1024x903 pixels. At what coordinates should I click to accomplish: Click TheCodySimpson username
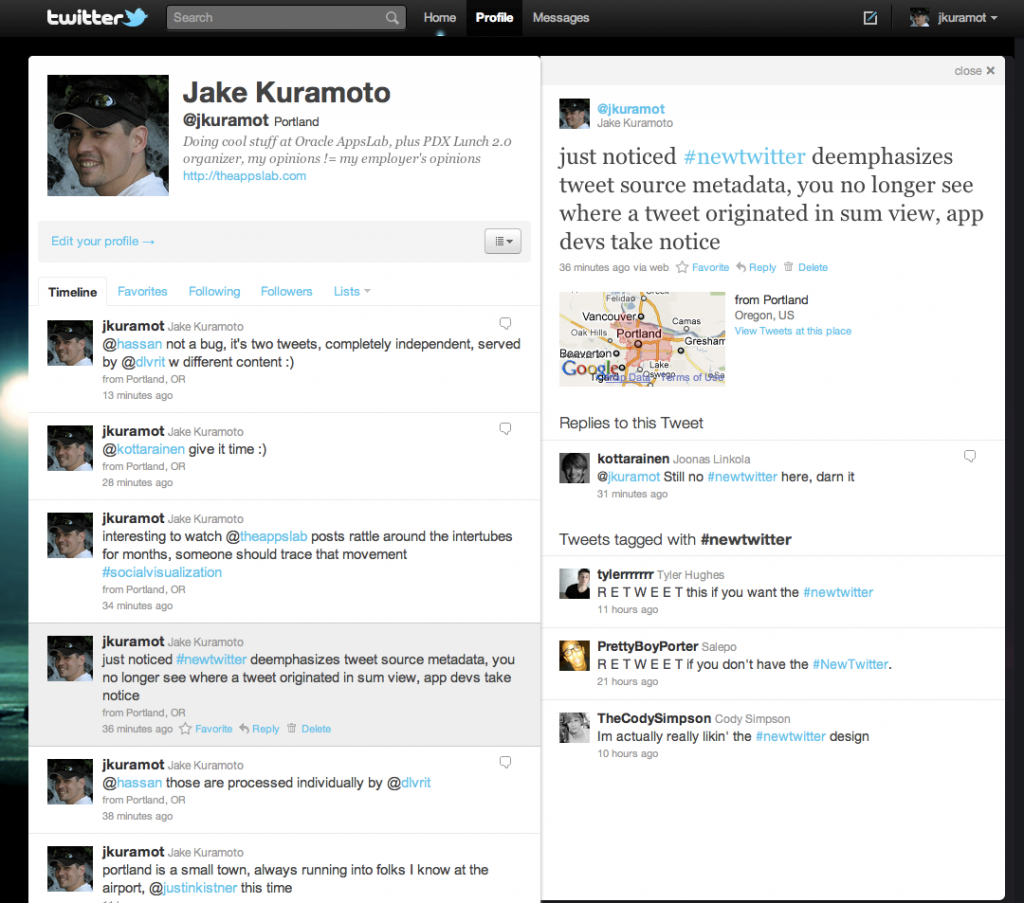(x=654, y=718)
